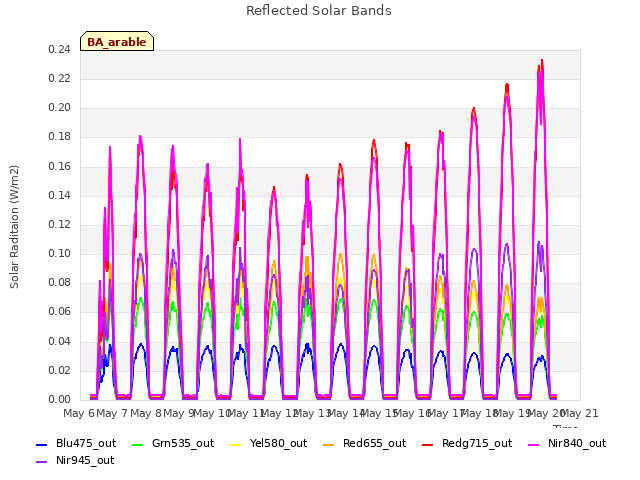This screenshot has width=640, height=480.
Task: Click the purple Nir945_out color marker
Action: pos(42,462)
